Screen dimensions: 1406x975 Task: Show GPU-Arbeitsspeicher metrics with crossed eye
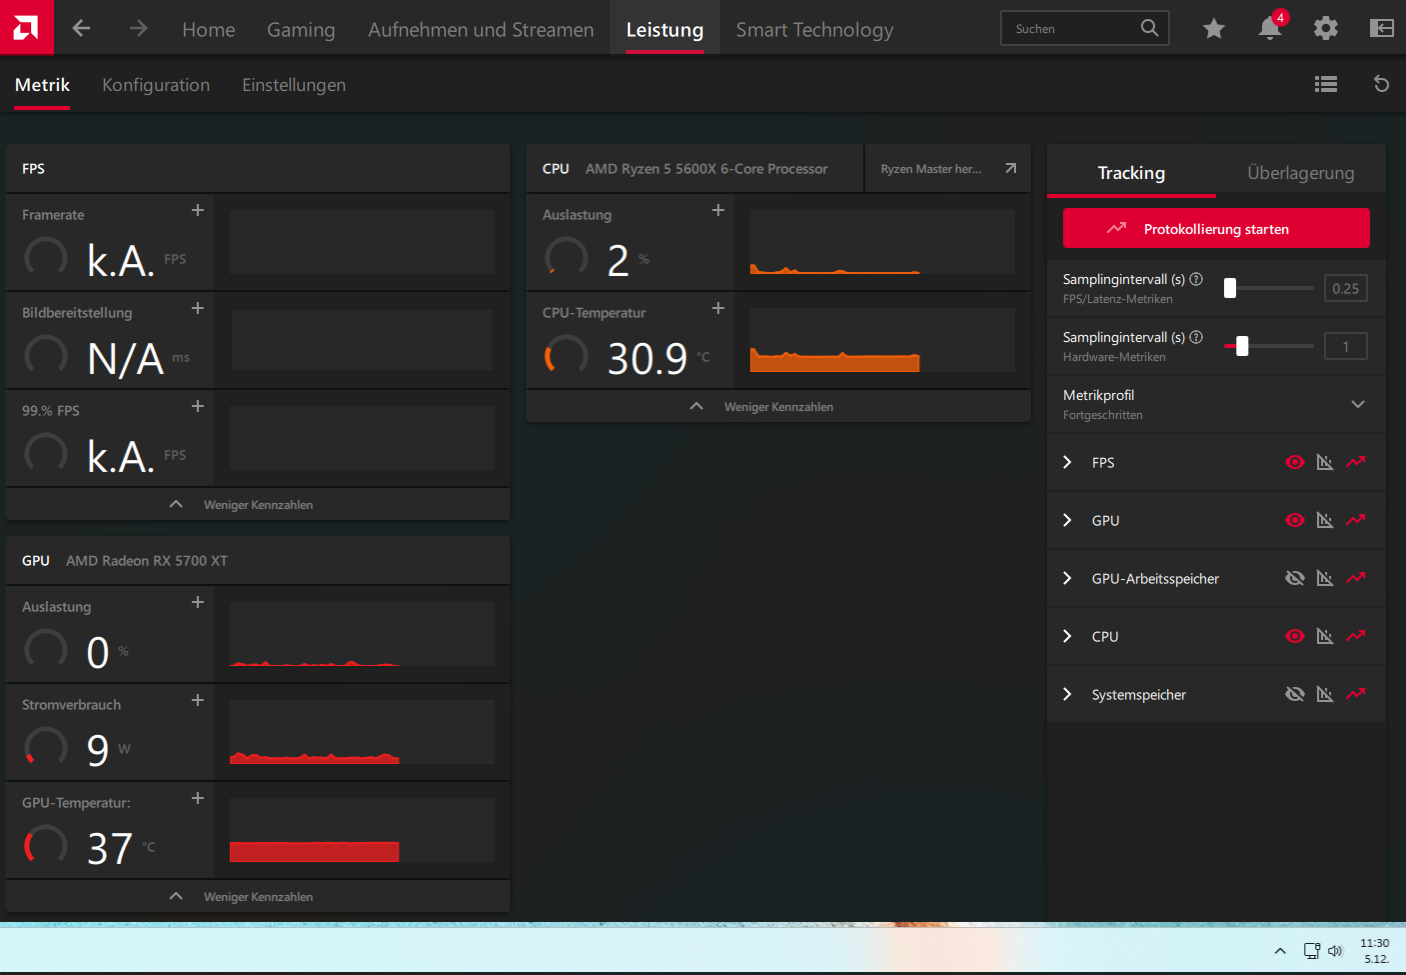[1295, 578]
